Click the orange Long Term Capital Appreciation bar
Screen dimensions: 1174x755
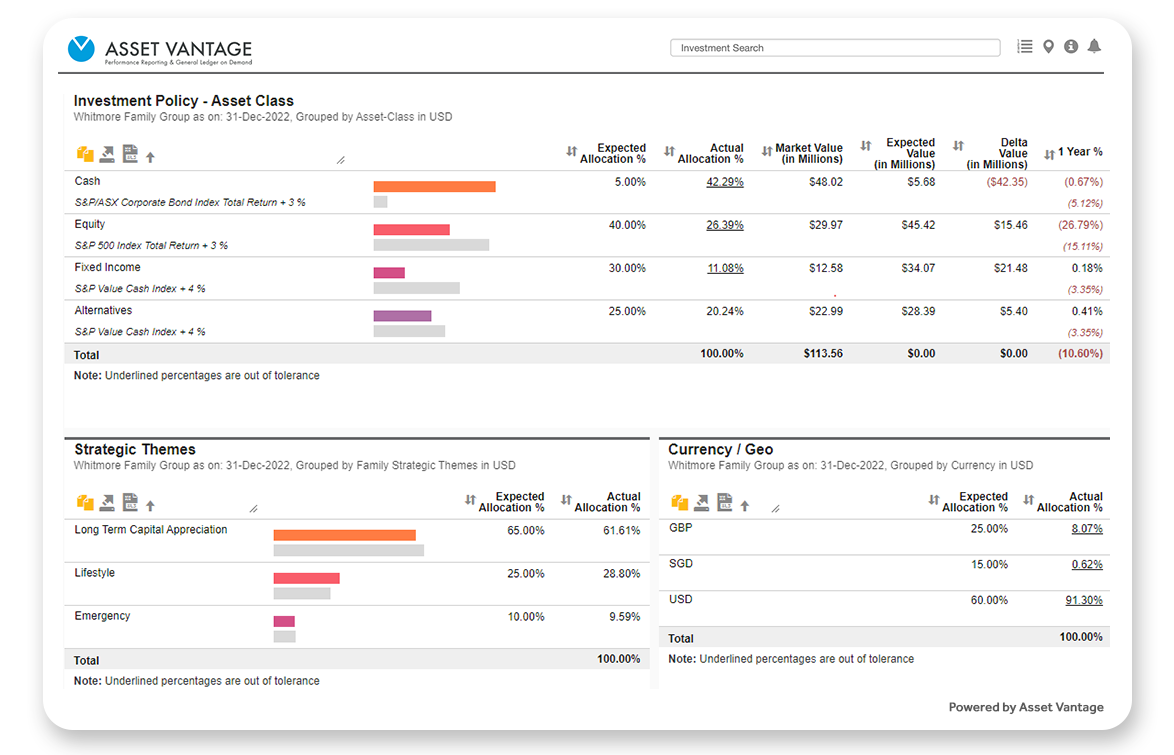(x=344, y=535)
